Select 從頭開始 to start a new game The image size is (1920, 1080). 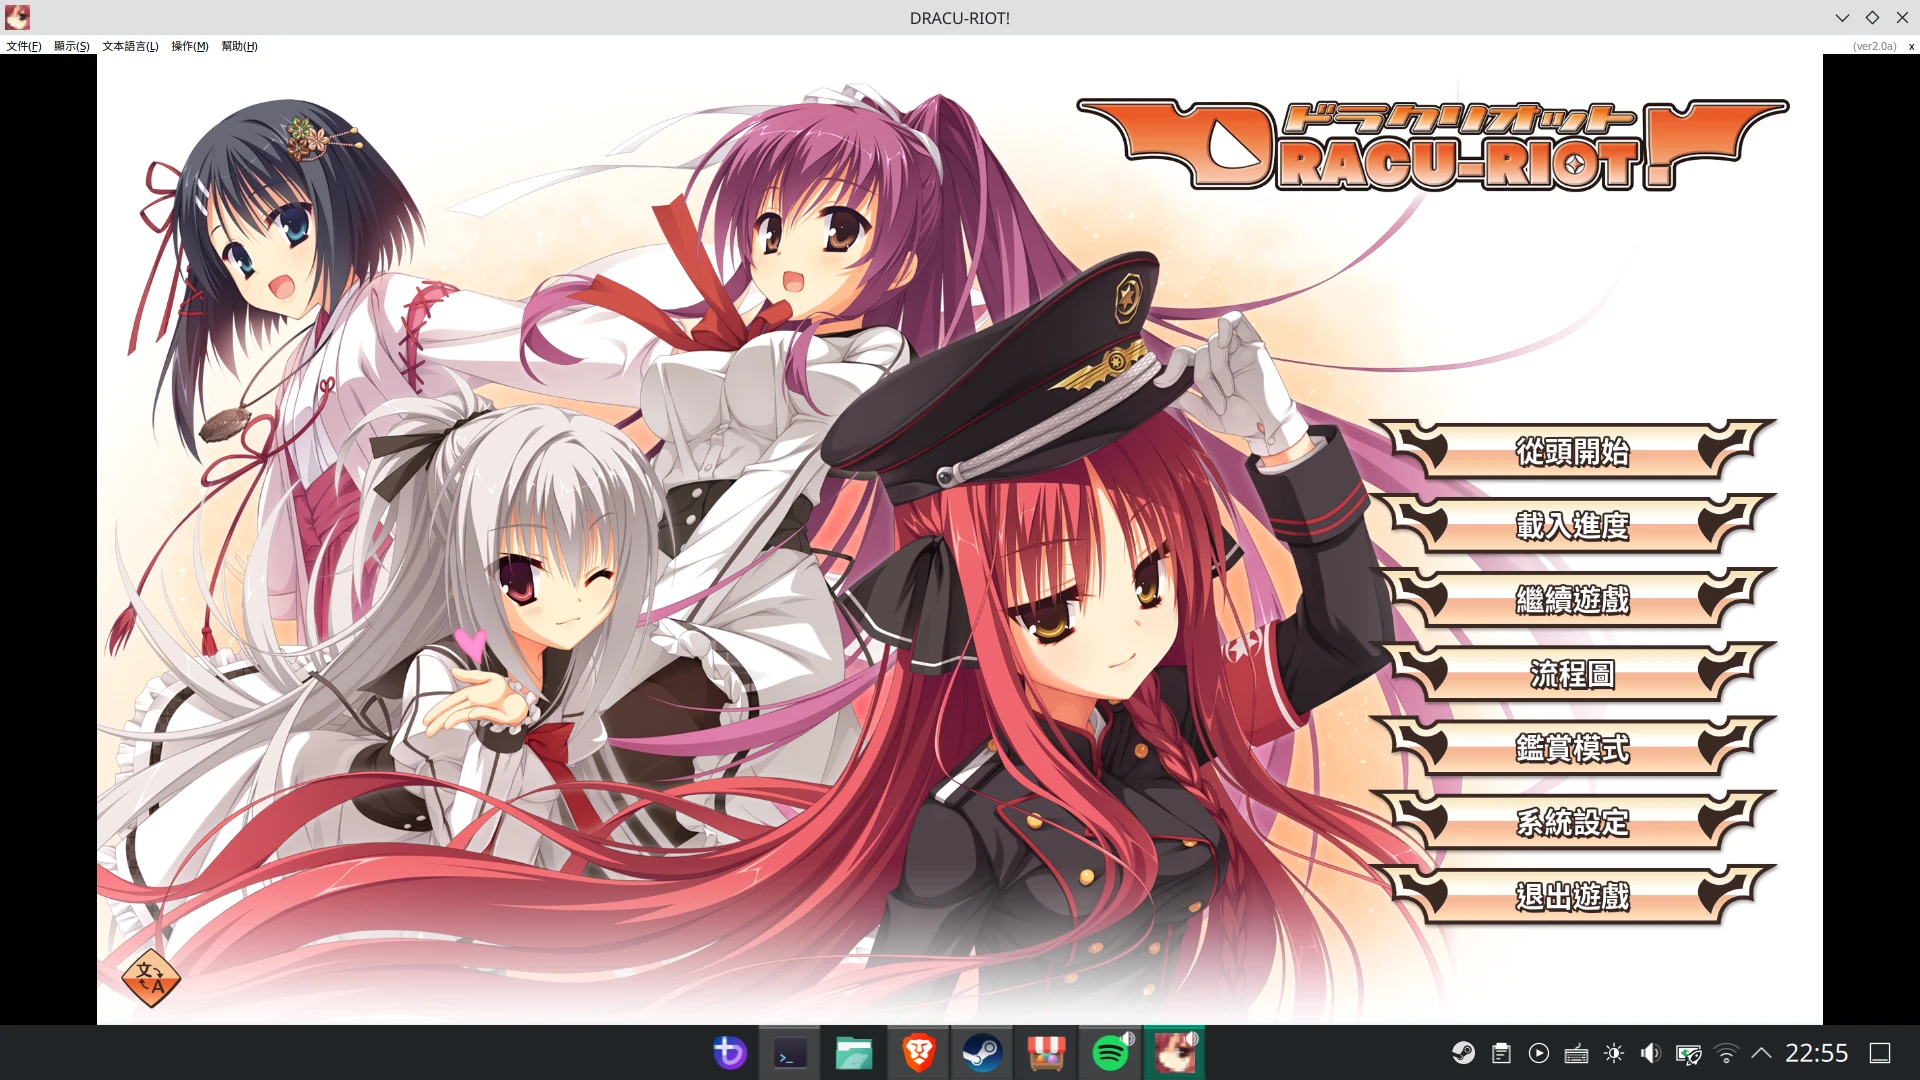click(x=1573, y=452)
